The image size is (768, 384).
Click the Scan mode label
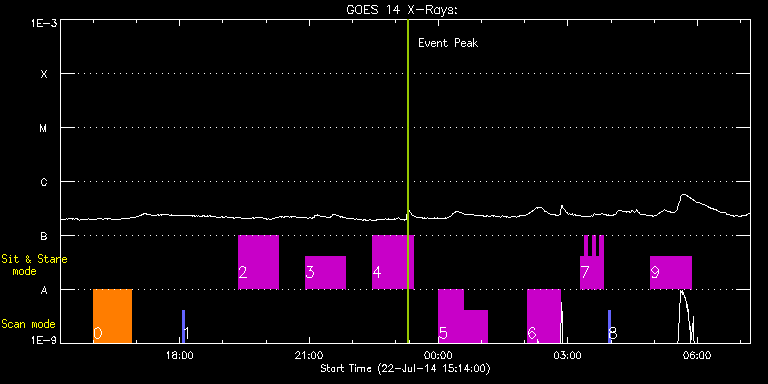(x=28, y=324)
